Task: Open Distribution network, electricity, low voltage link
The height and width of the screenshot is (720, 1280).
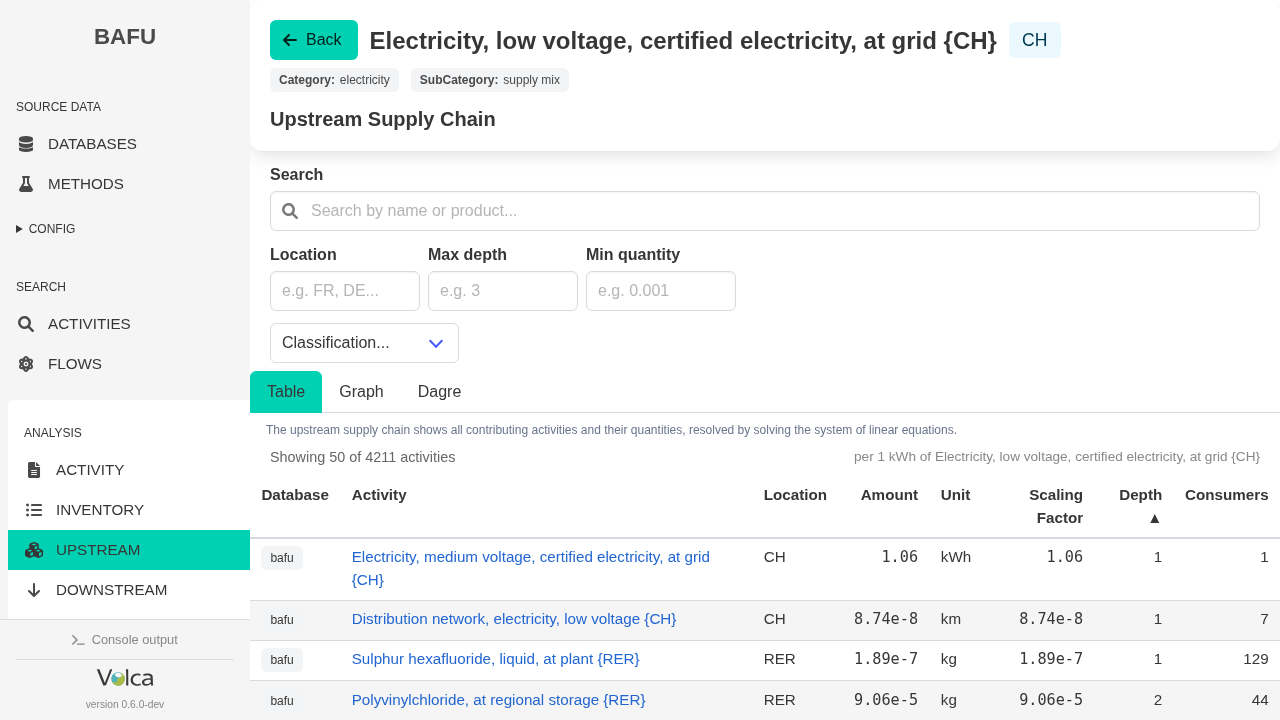Action: pos(514,619)
